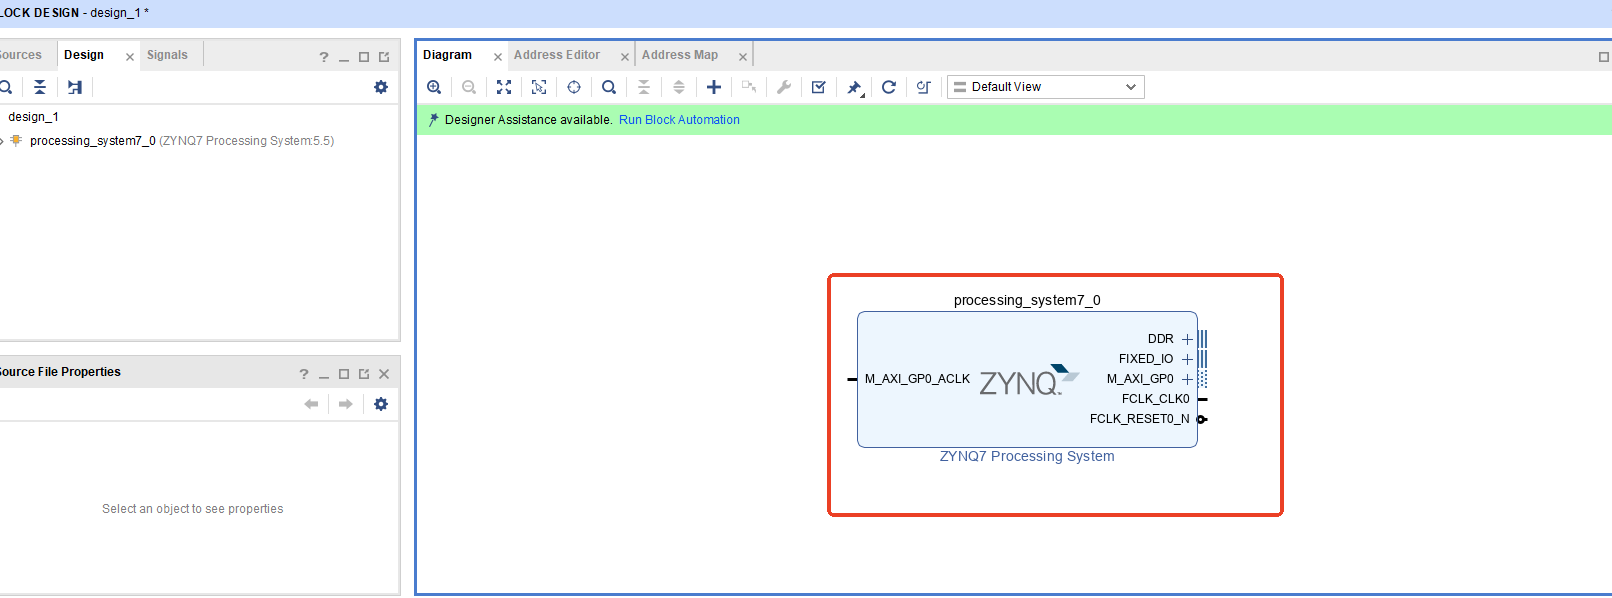Viewport: 1612px width, 598px height.
Task: Float the Design panel
Action: click(384, 57)
